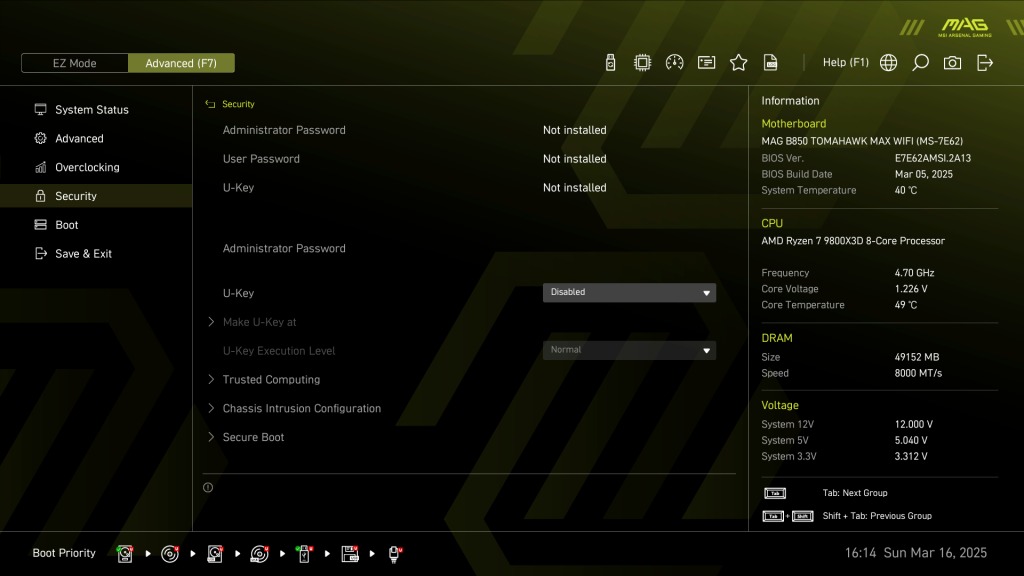Image resolution: width=1024 pixels, height=576 pixels.
Task: Open the U-Key Disabled dropdown
Action: pos(629,293)
